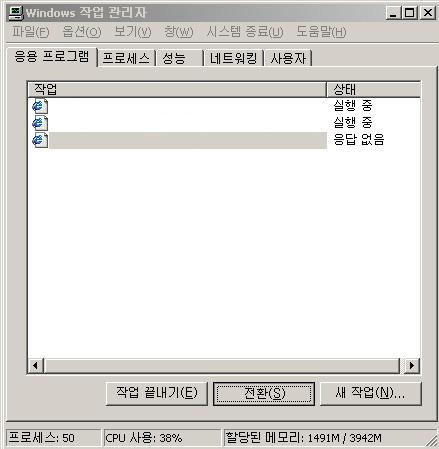Open the 보기(V) menu
Screen dimensions: 439x449
click(x=132, y=32)
